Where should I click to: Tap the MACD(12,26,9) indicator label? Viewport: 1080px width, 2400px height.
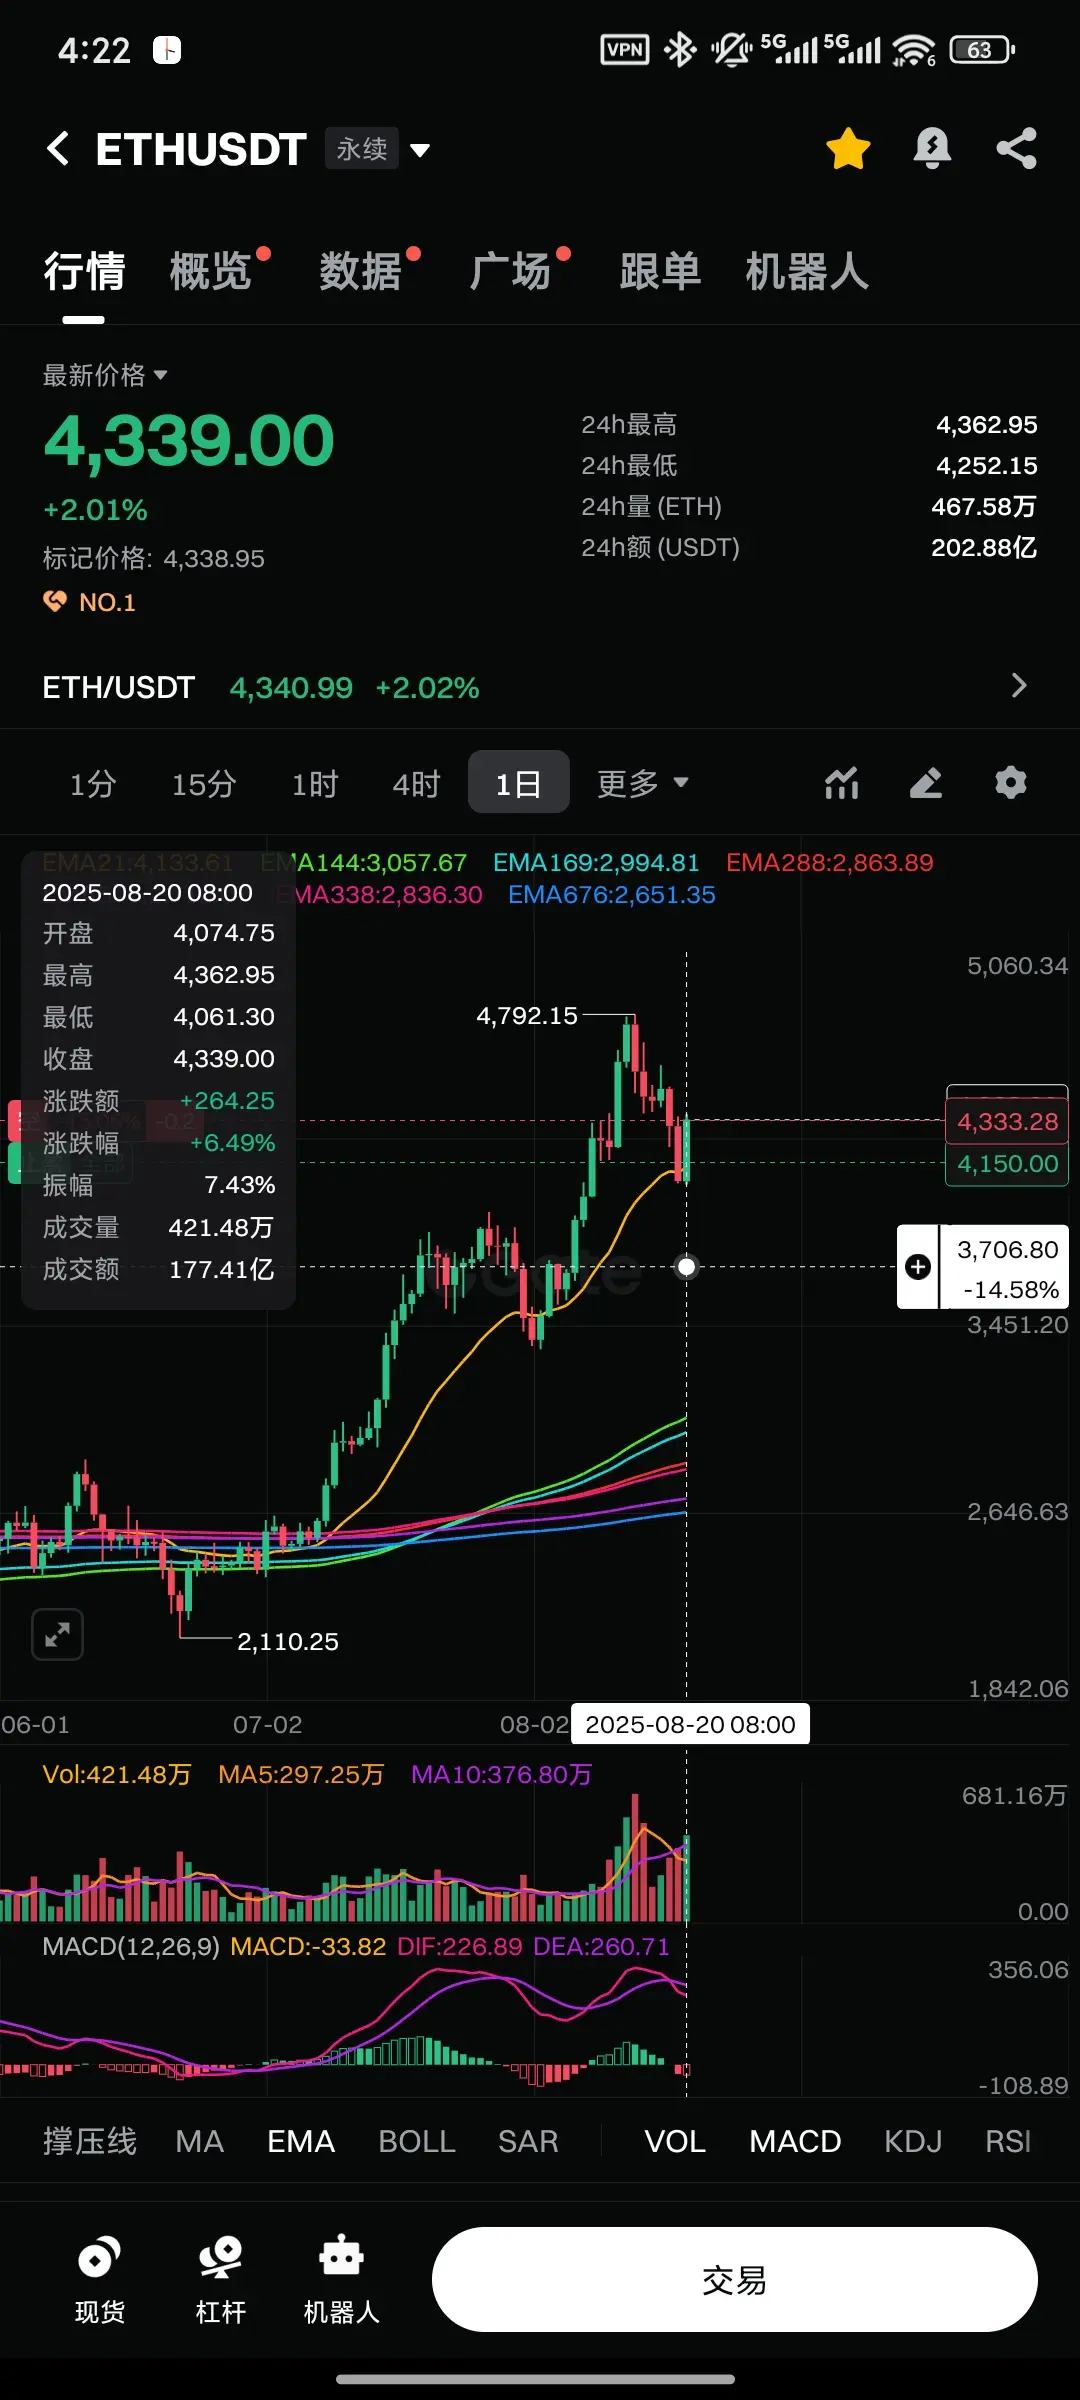point(131,1946)
